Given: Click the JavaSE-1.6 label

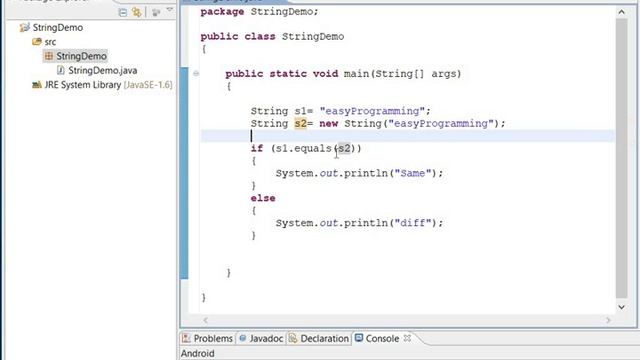Looking at the screenshot, I should point(148,85).
